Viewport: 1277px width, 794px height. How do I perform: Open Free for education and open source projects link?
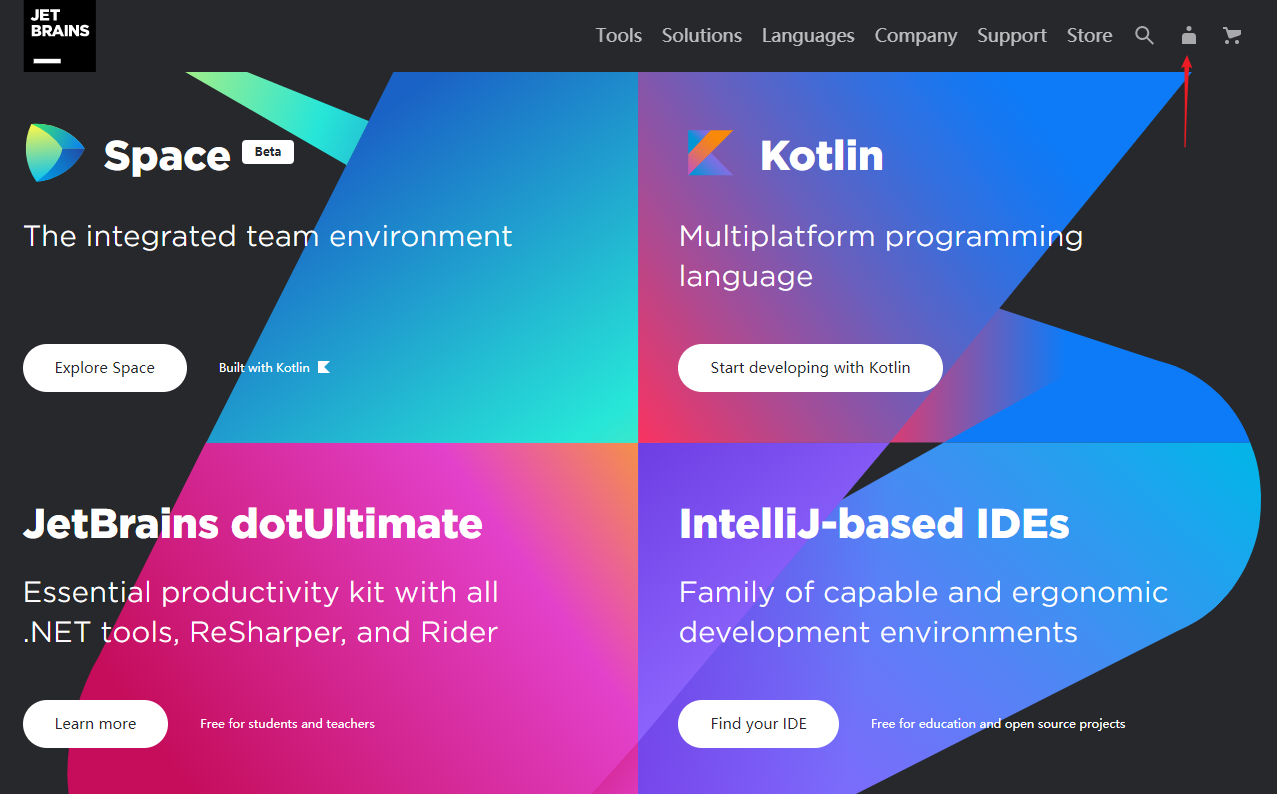(998, 723)
